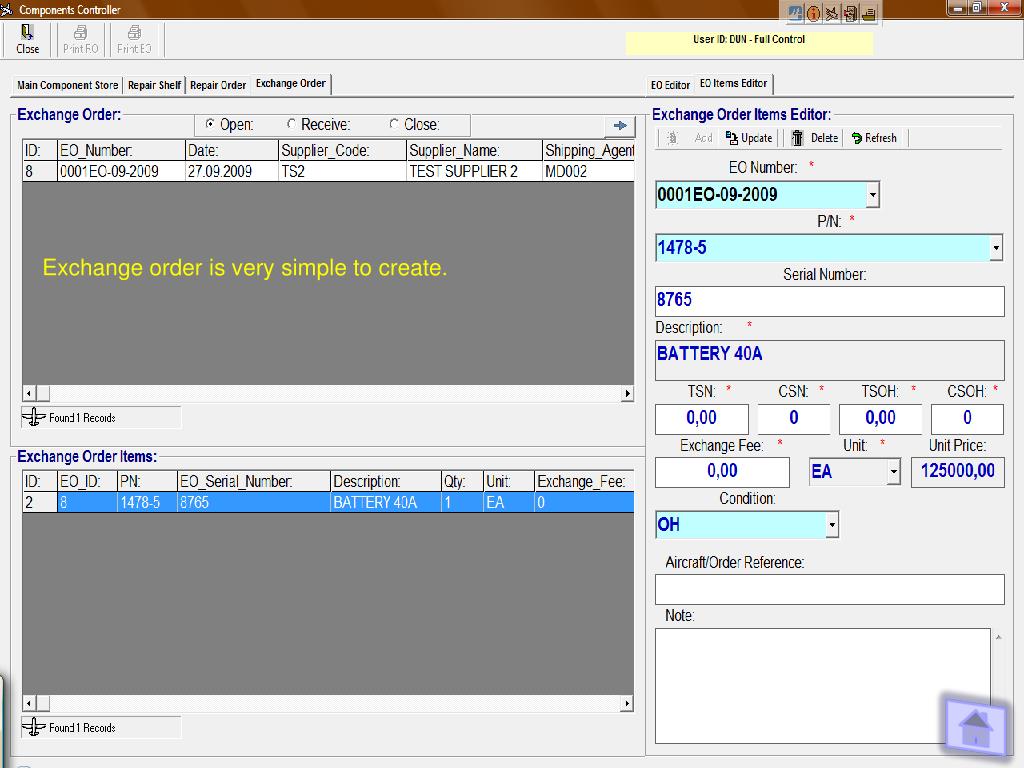Click cell 27.09.2009 in order row
The width and height of the screenshot is (1024, 768).
pyautogui.click(x=232, y=171)
